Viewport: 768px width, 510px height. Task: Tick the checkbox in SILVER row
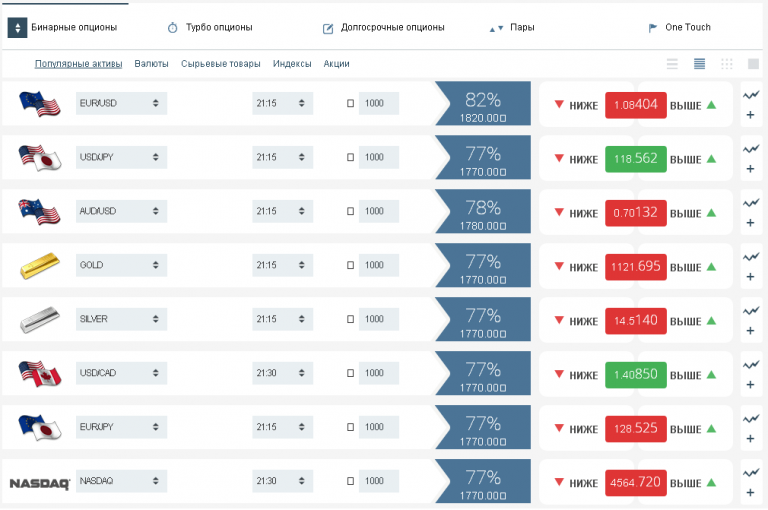[350, 319]
